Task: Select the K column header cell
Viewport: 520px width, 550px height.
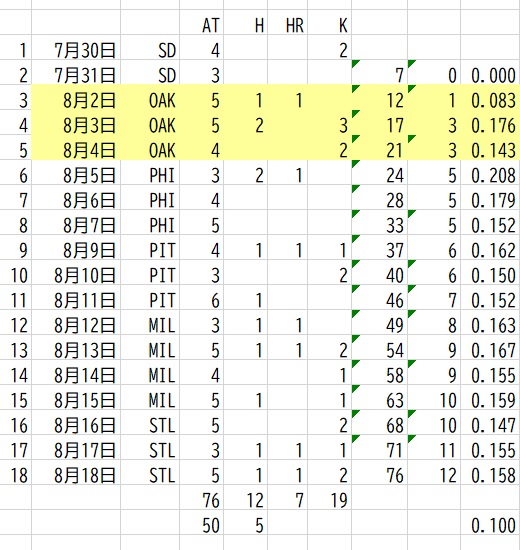Action: point(330,22)
